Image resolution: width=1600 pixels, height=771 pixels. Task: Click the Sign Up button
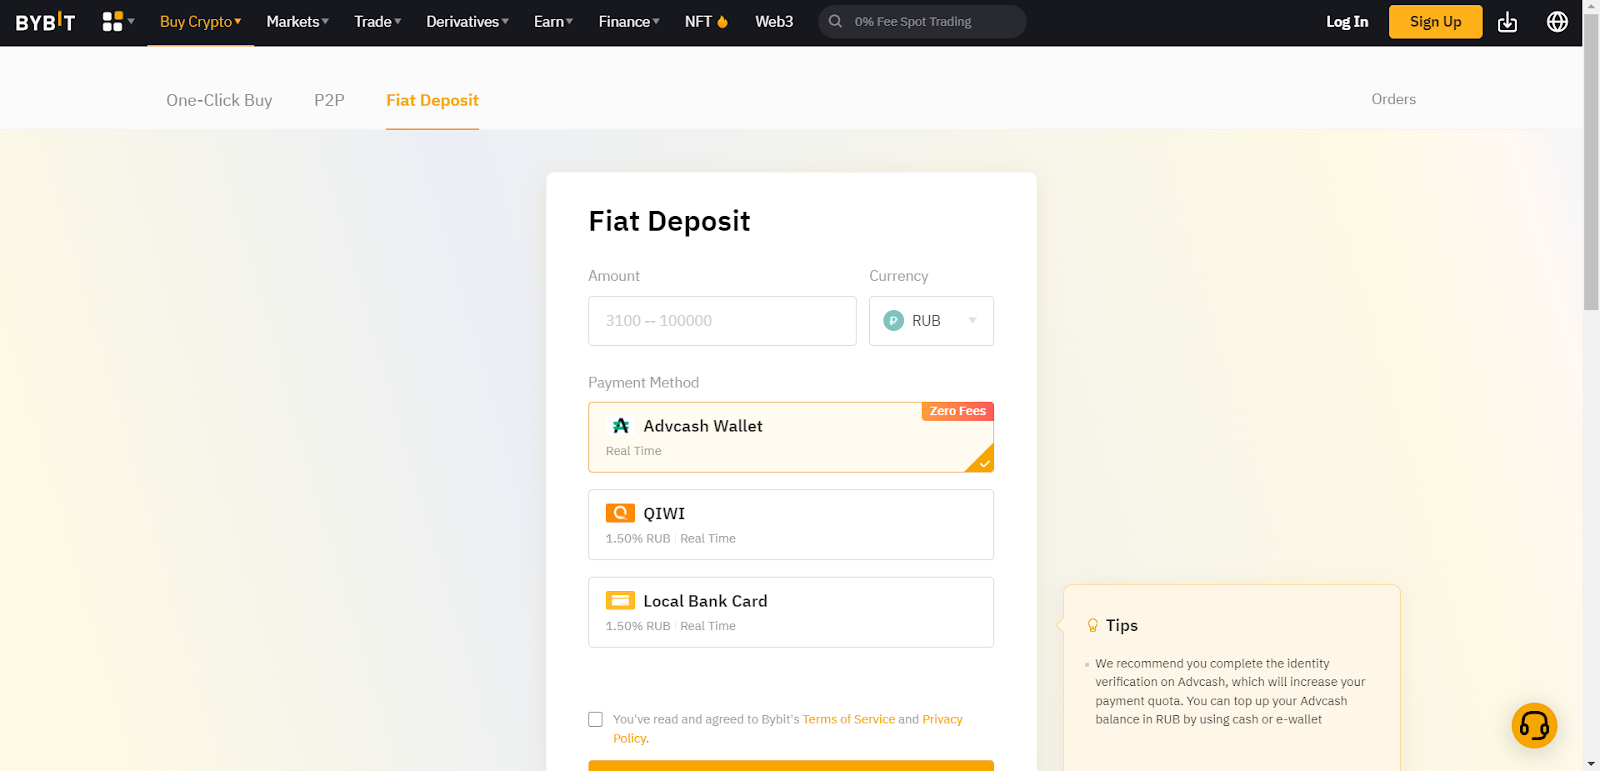pyautogui.click(x=1435, y=22)
